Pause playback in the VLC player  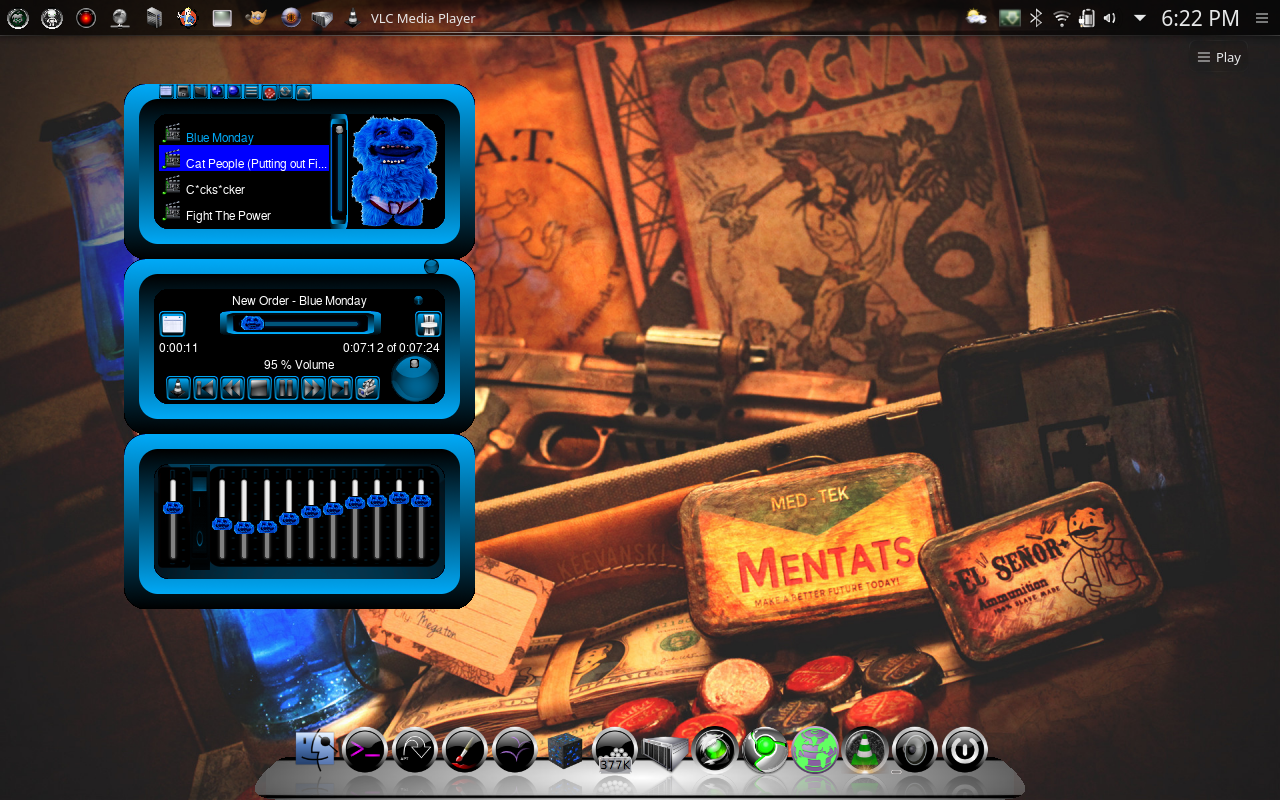tap(286, 388)
